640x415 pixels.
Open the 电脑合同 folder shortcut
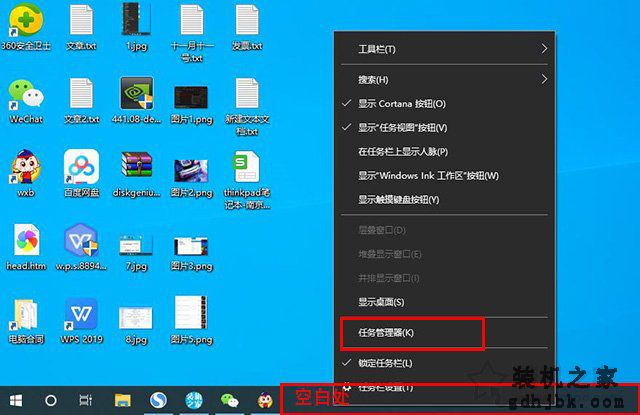tap(26, 321)
